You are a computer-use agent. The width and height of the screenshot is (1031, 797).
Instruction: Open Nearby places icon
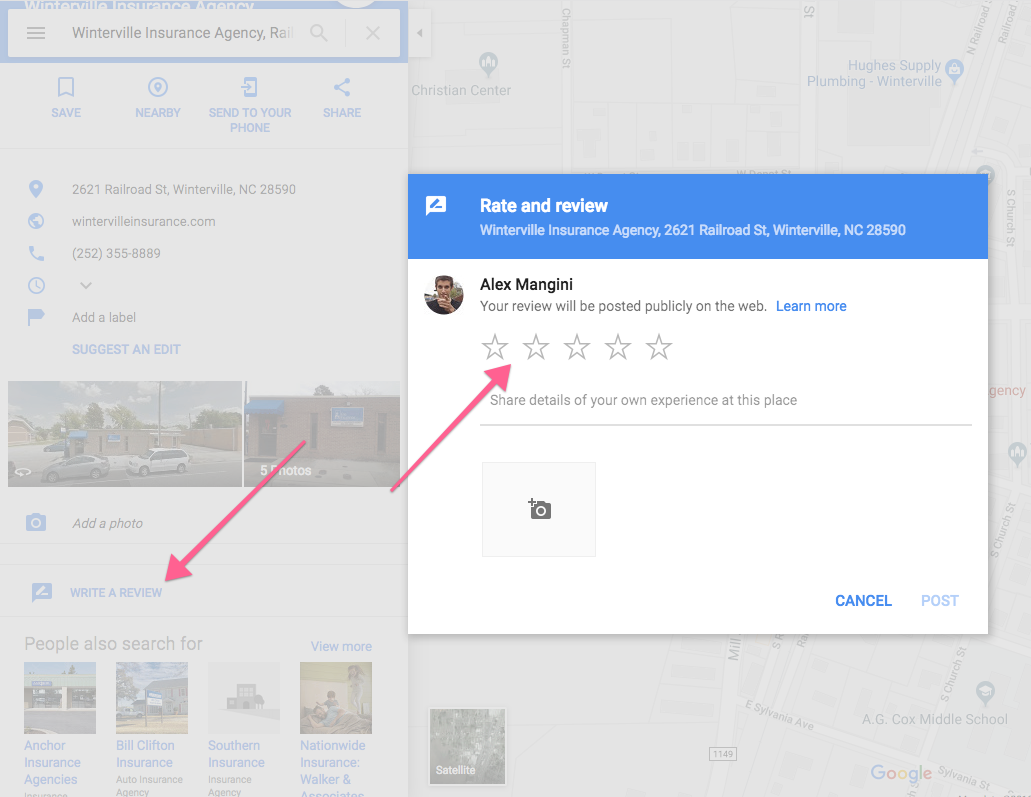(158, 87)
